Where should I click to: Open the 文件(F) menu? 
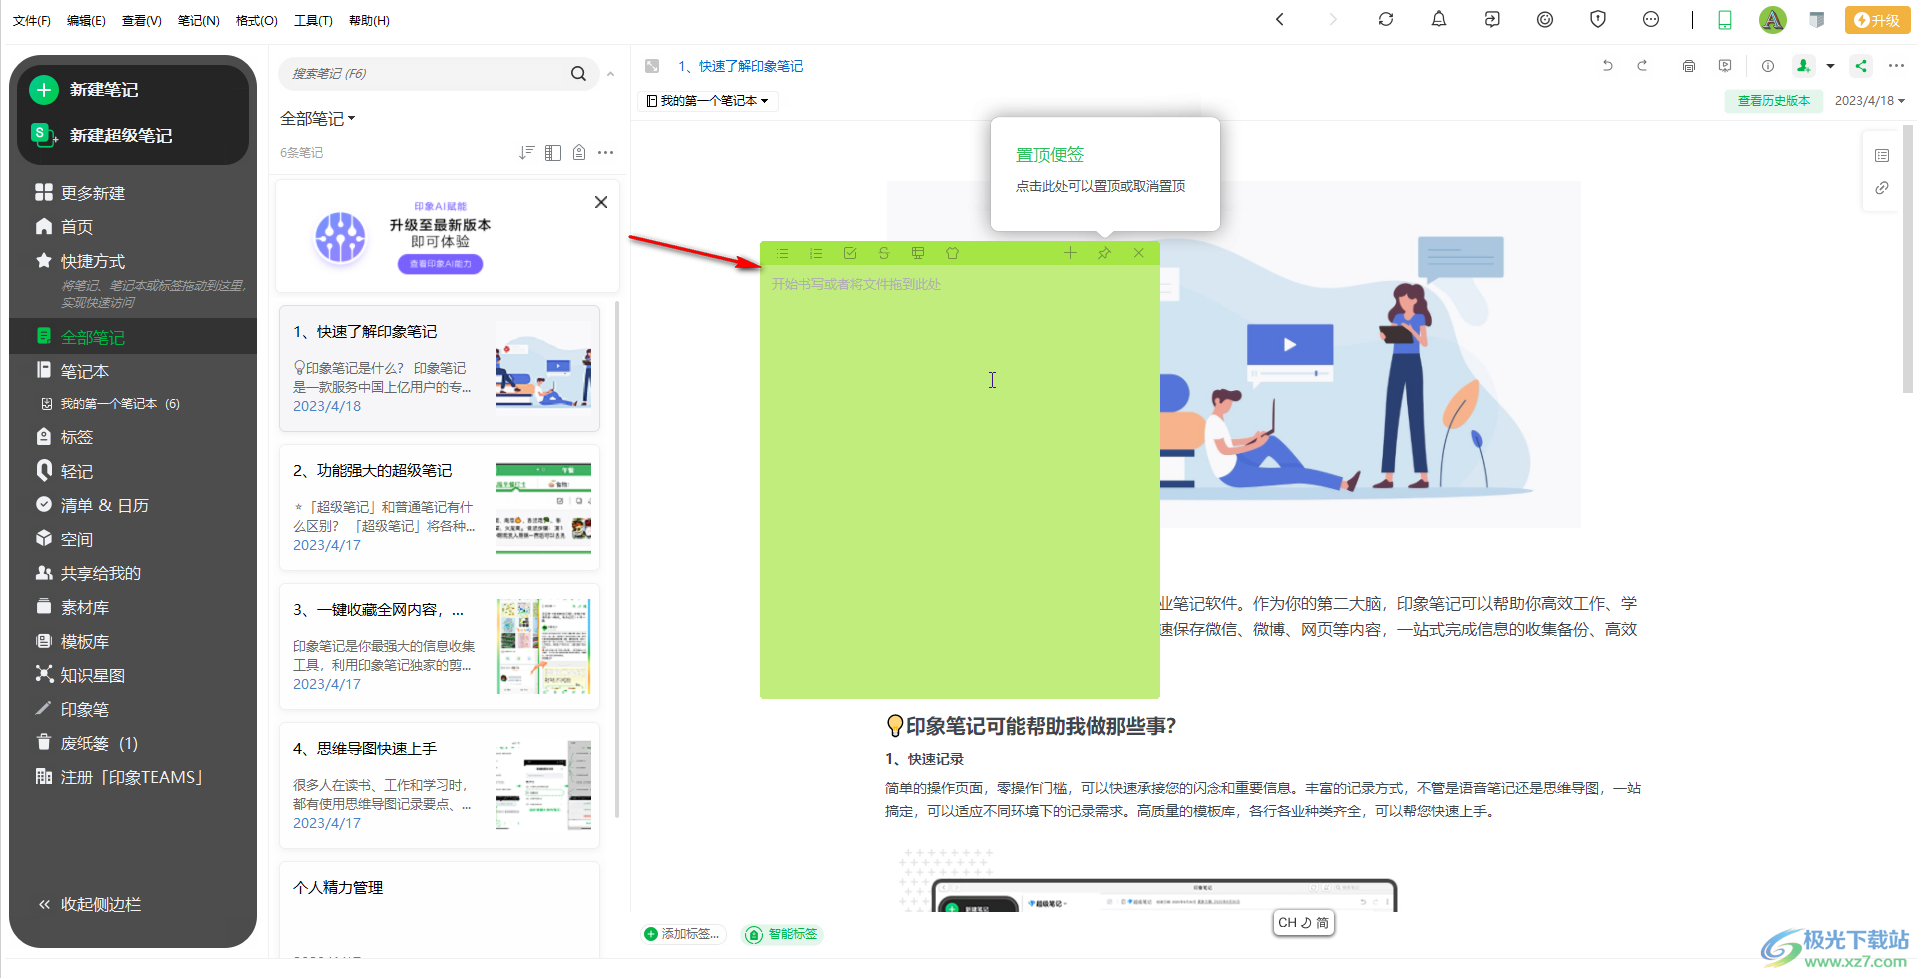[32, 20]
